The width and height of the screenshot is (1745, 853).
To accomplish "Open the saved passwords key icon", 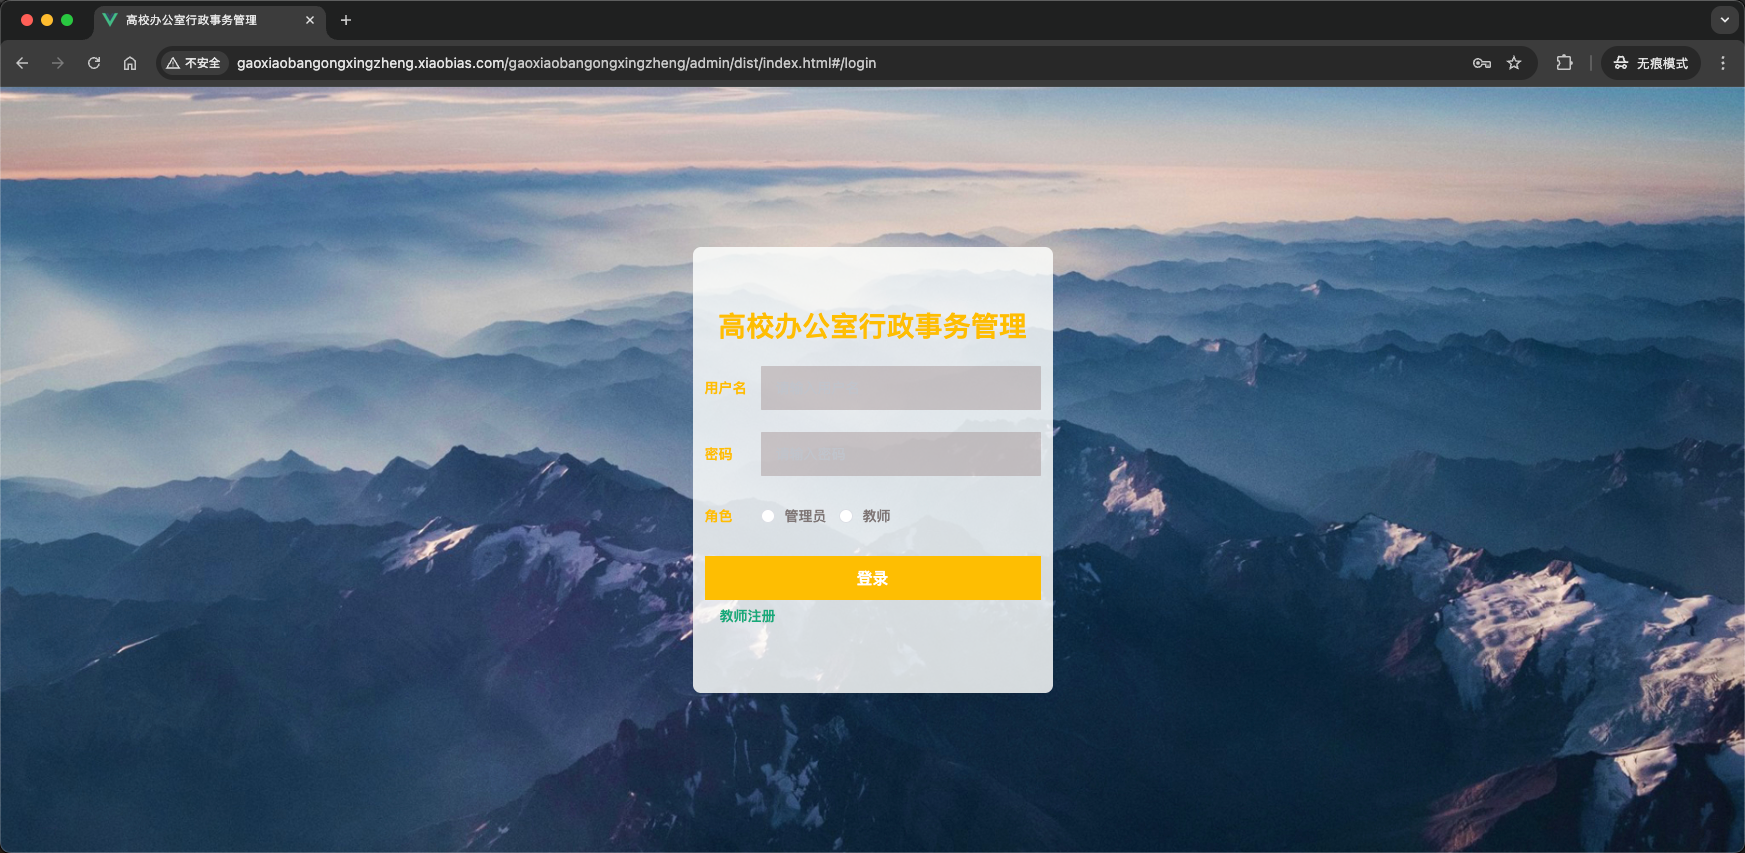I will [1482, 63].
